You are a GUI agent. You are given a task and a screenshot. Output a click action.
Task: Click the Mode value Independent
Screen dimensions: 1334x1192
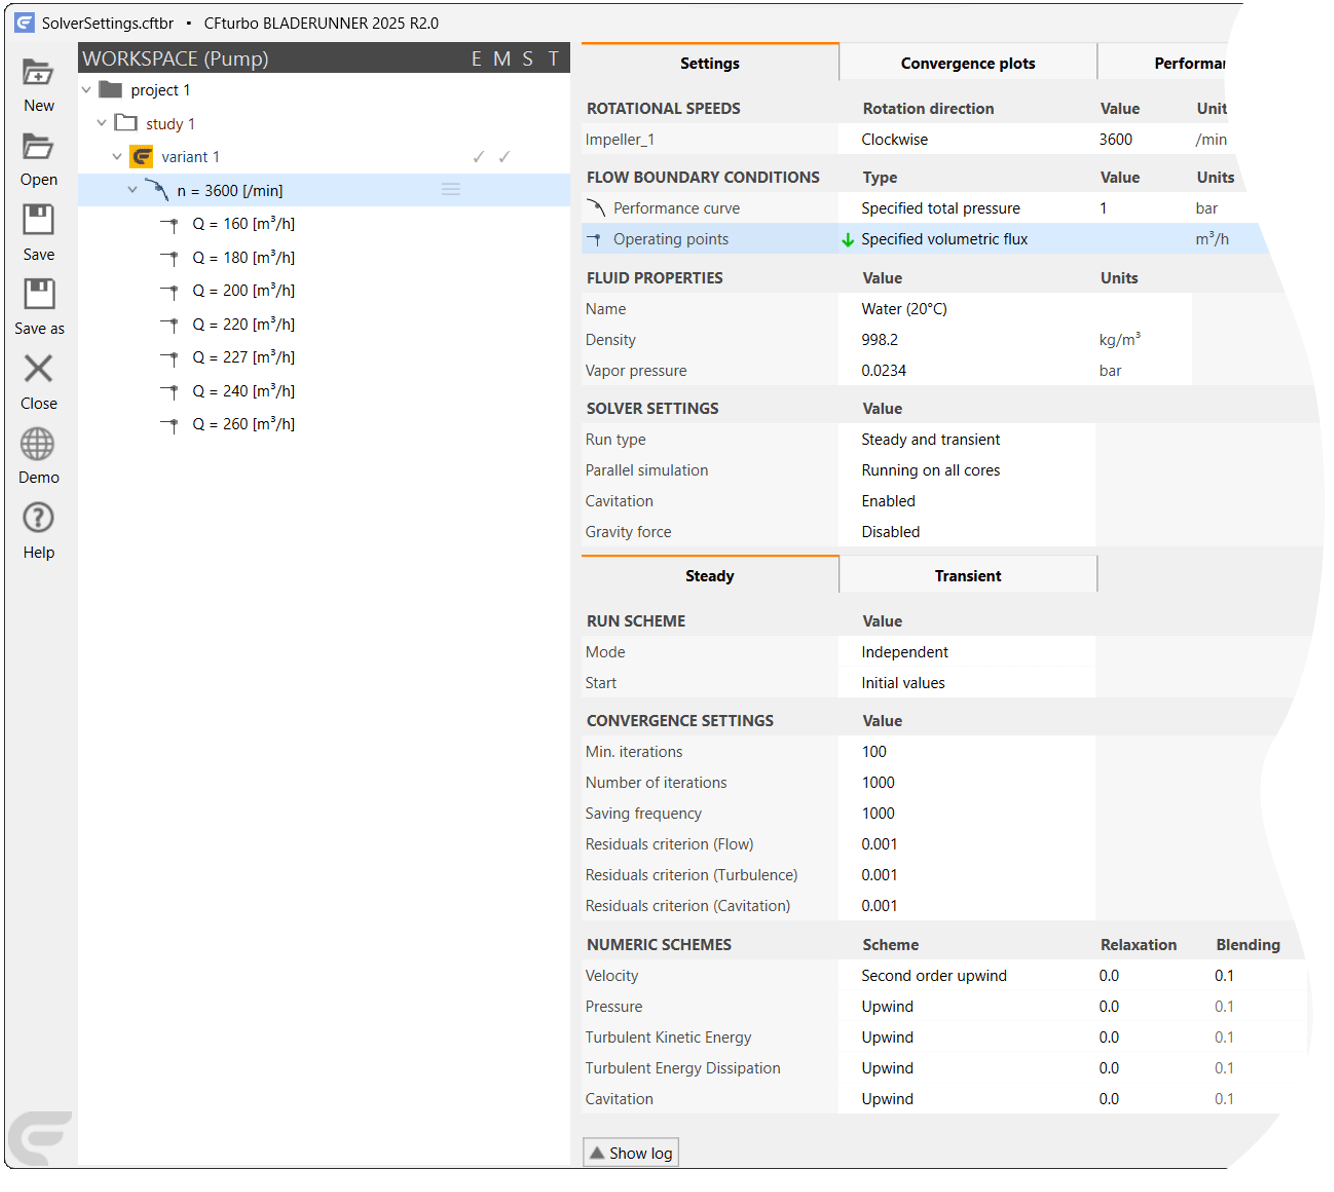tap(905, 652)
